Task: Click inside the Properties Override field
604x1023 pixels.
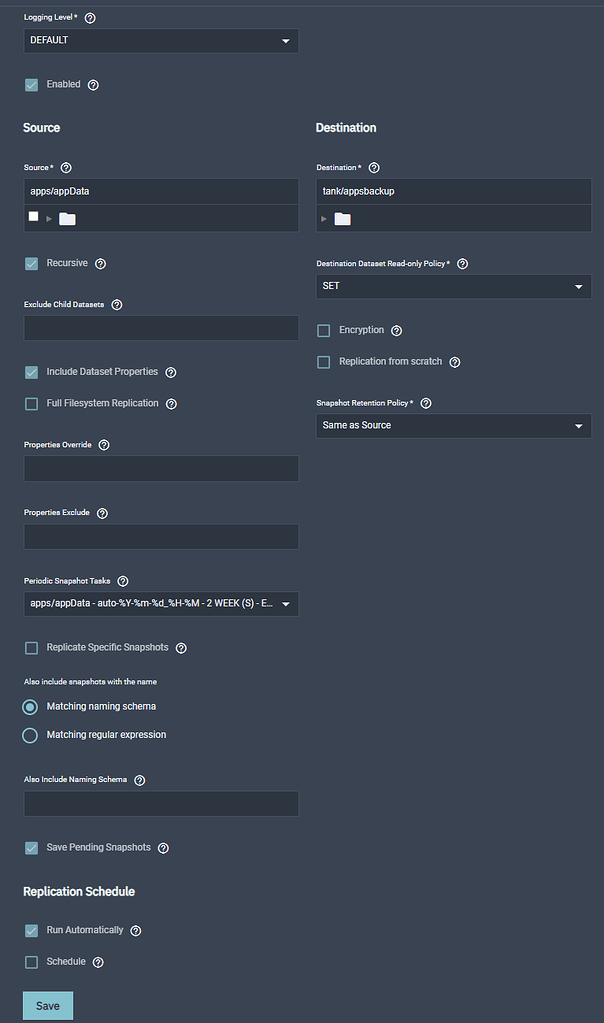Action: pyautogui.click(x=160, y=468)
